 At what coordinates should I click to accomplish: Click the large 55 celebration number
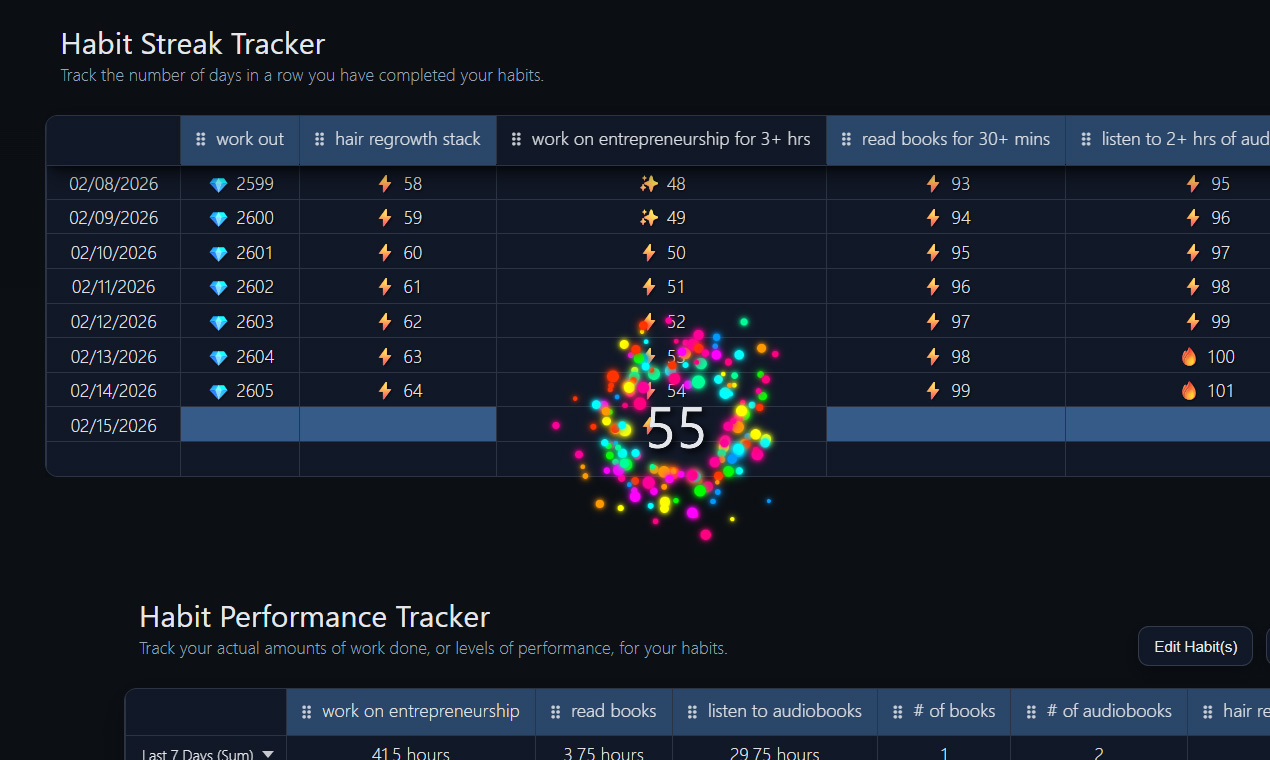pos(676,429)
